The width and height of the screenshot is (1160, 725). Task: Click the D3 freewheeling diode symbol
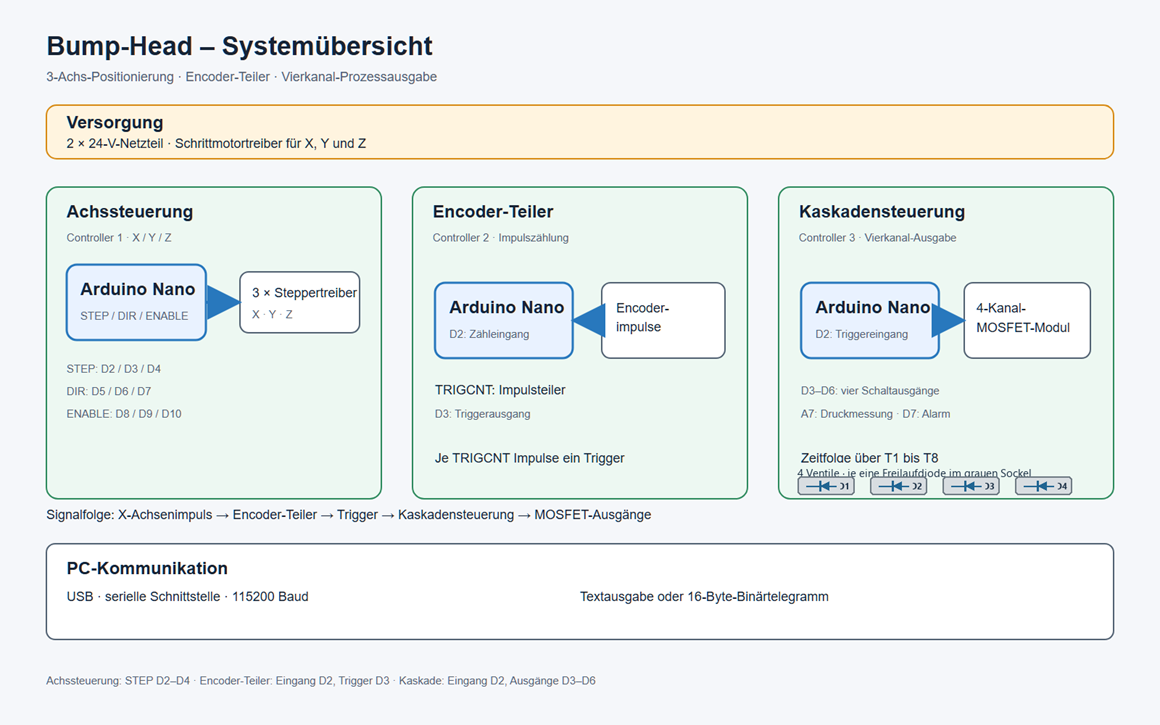(971, 486)
